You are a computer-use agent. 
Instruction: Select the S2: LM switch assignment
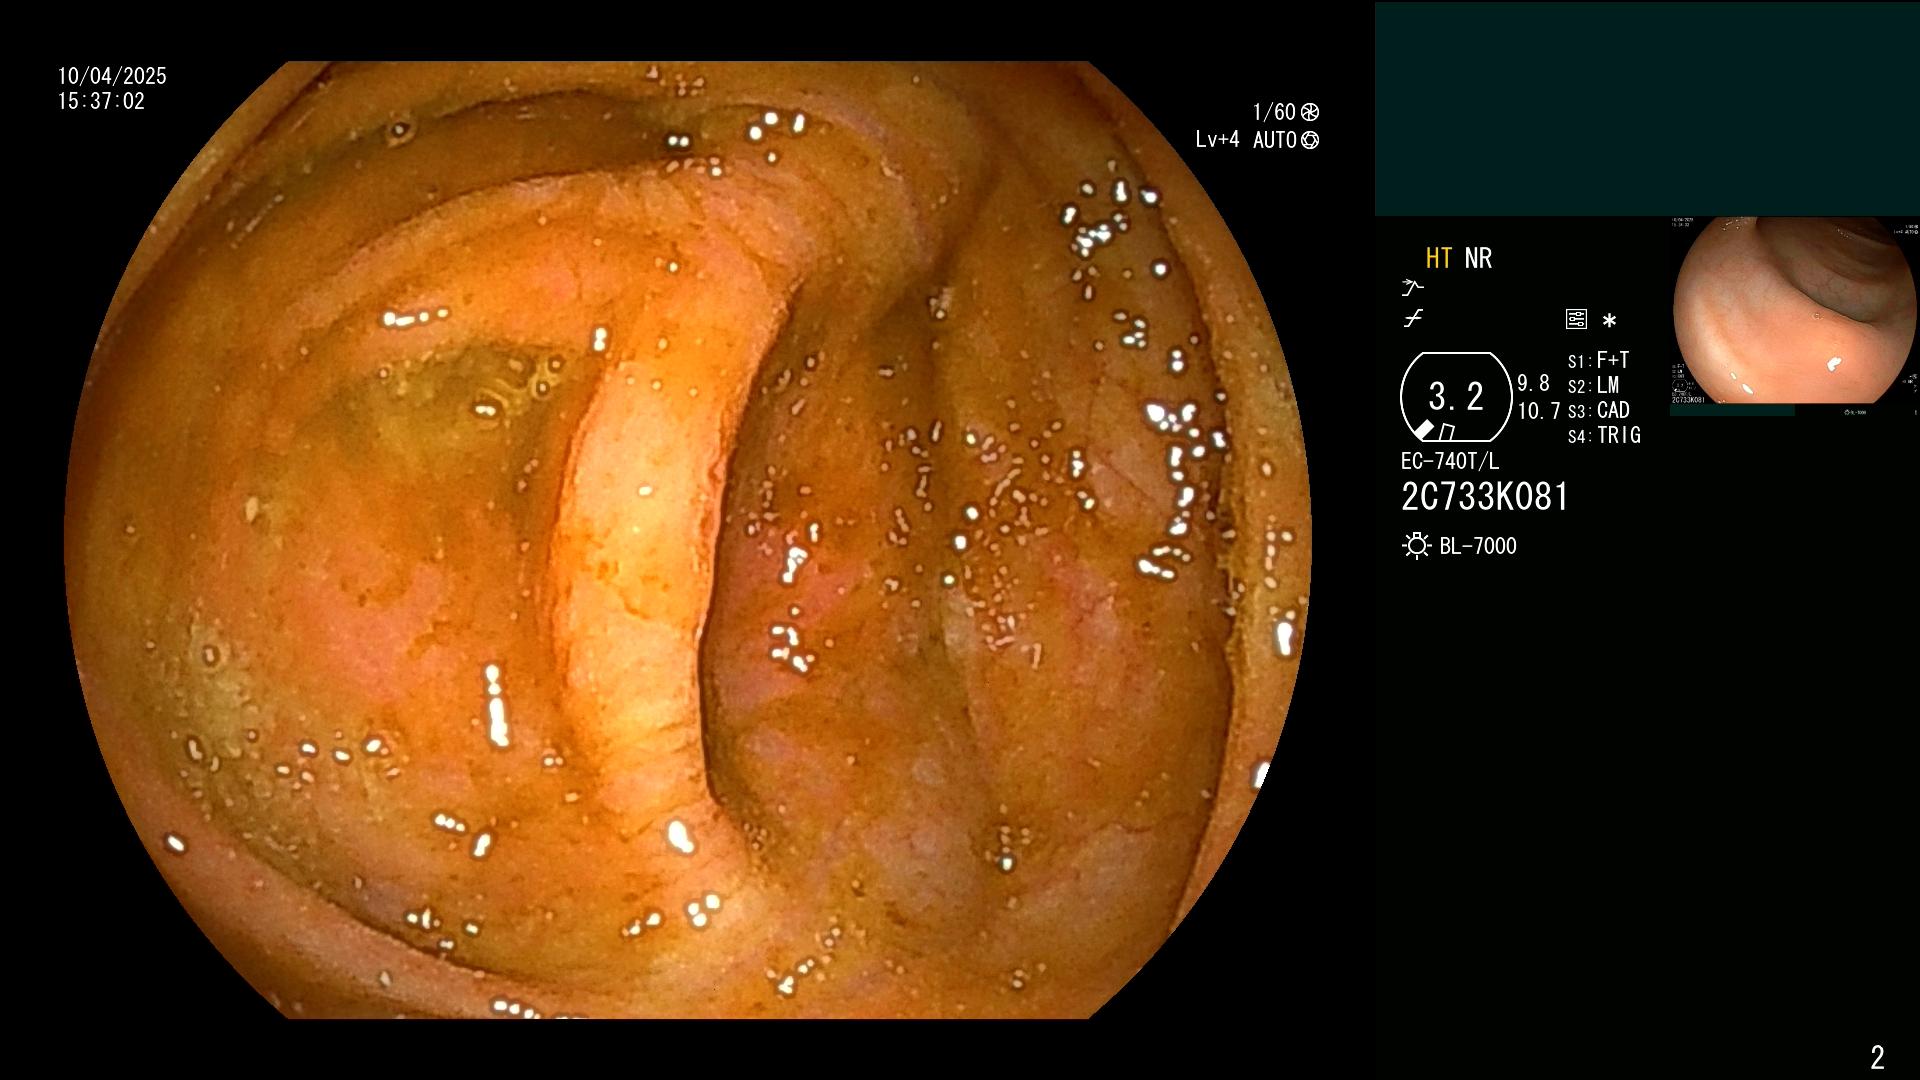(x=1593, y=385)
